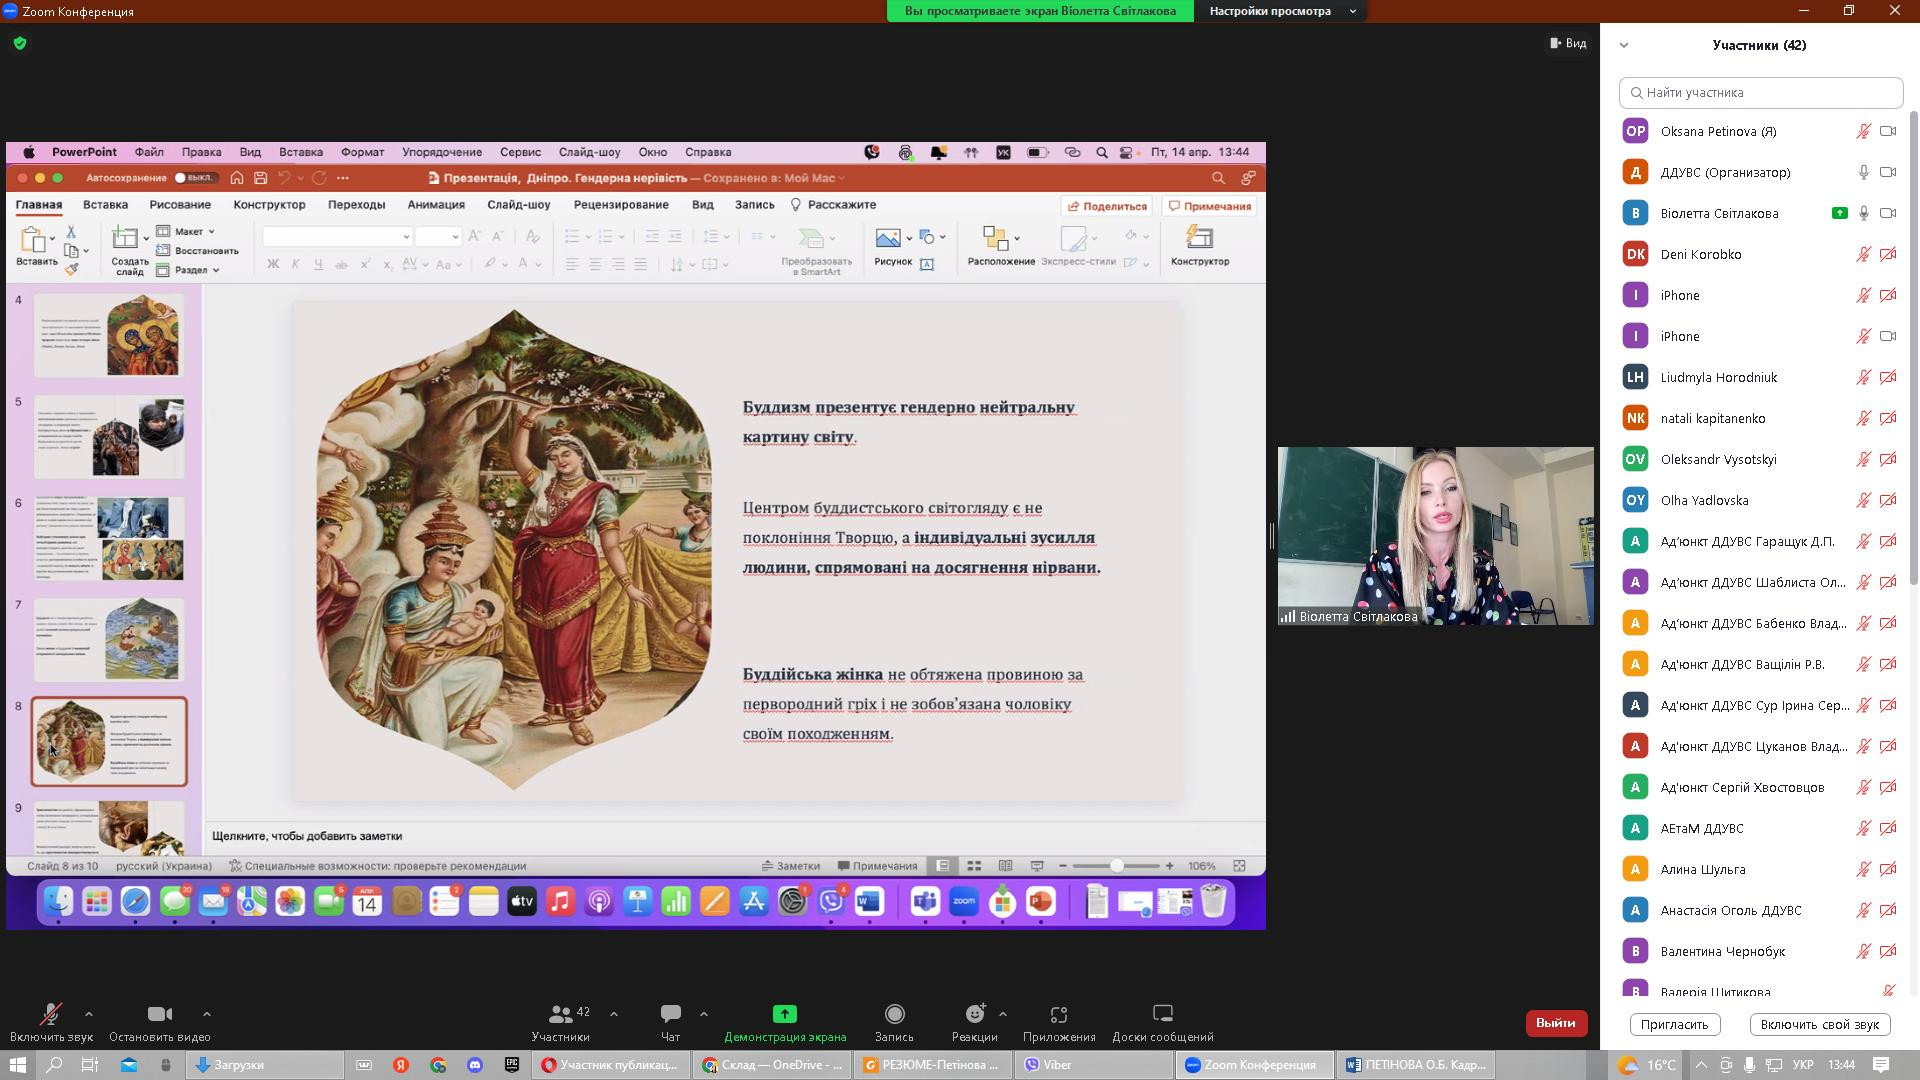Click the green Демонстрация экрана icon
This screenshot has width=1920, height=1080.
click(x=785, y=1014)
